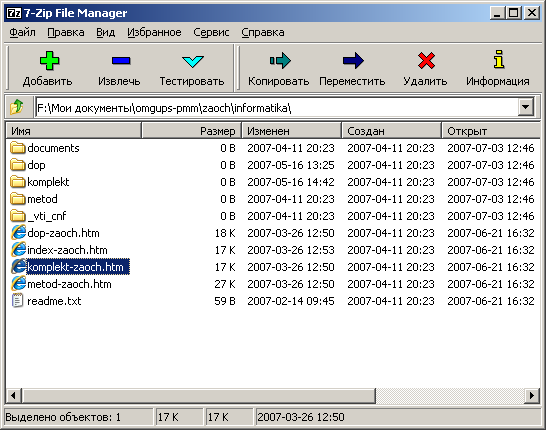The width and height of the screenshot is (546, 430).
Task: Click the horizontal scrollbar thumb
Action: click(198, 396)
